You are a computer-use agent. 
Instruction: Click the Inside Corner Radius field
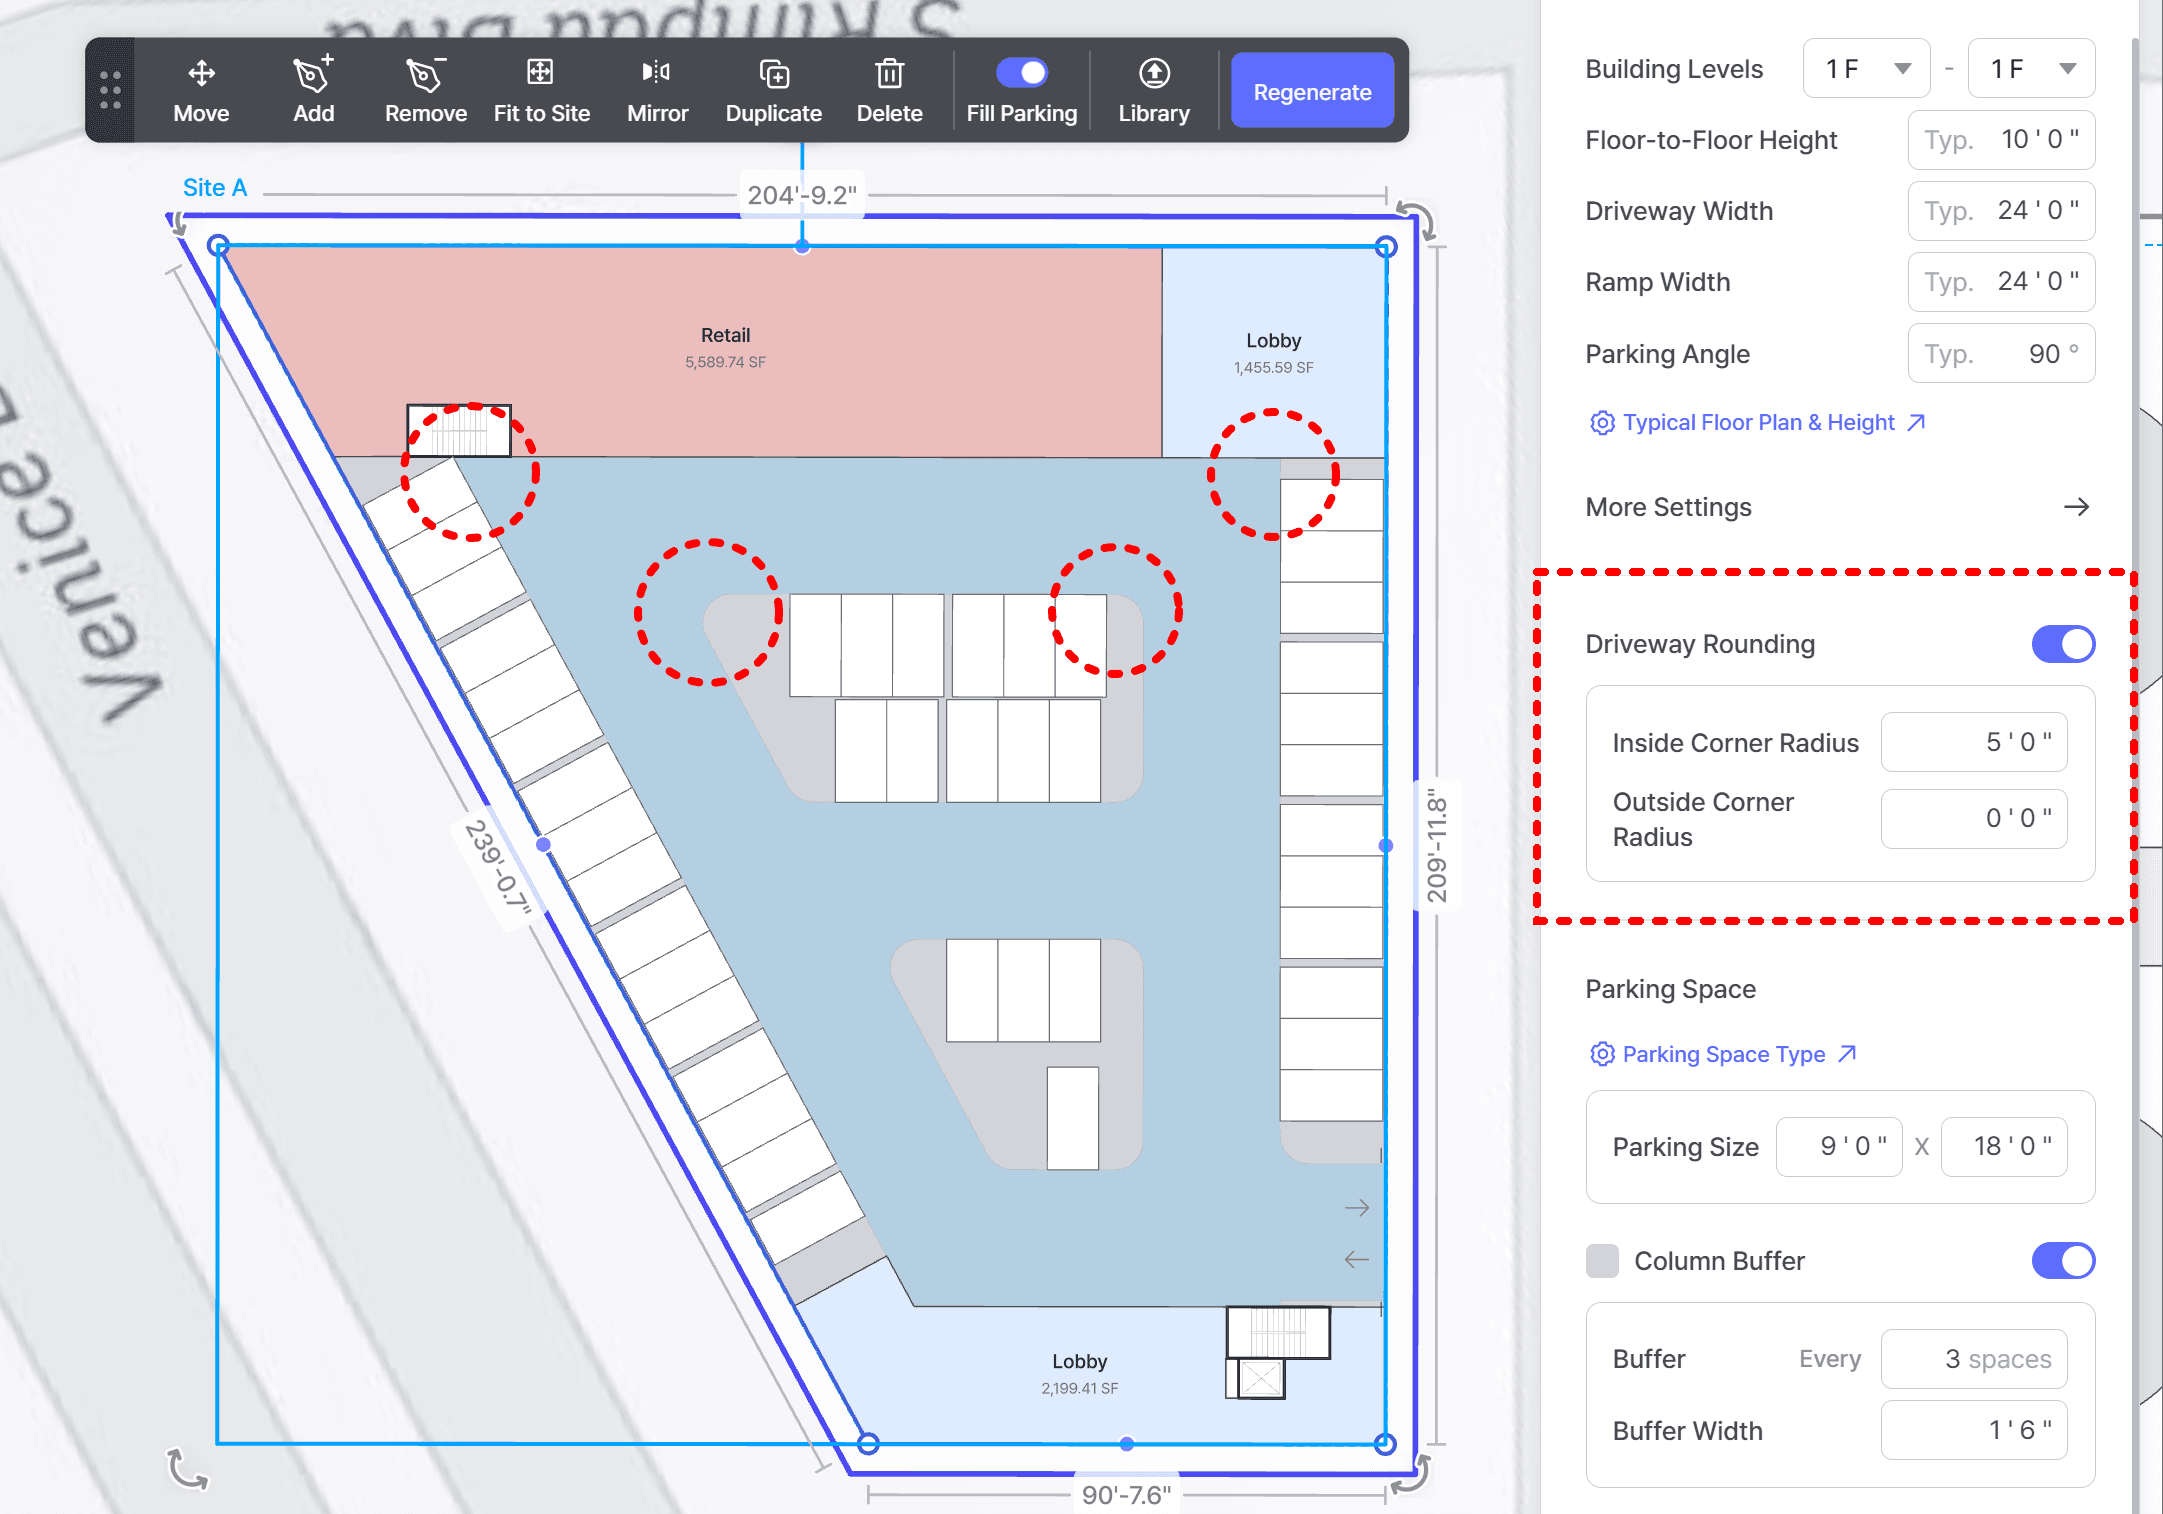(x=1973, y=742)
